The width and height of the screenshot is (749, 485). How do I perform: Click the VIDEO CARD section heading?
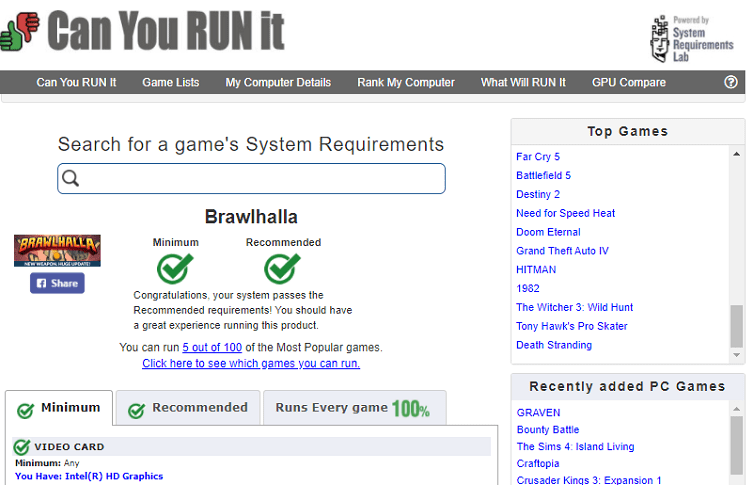click(x=69, y=447)
